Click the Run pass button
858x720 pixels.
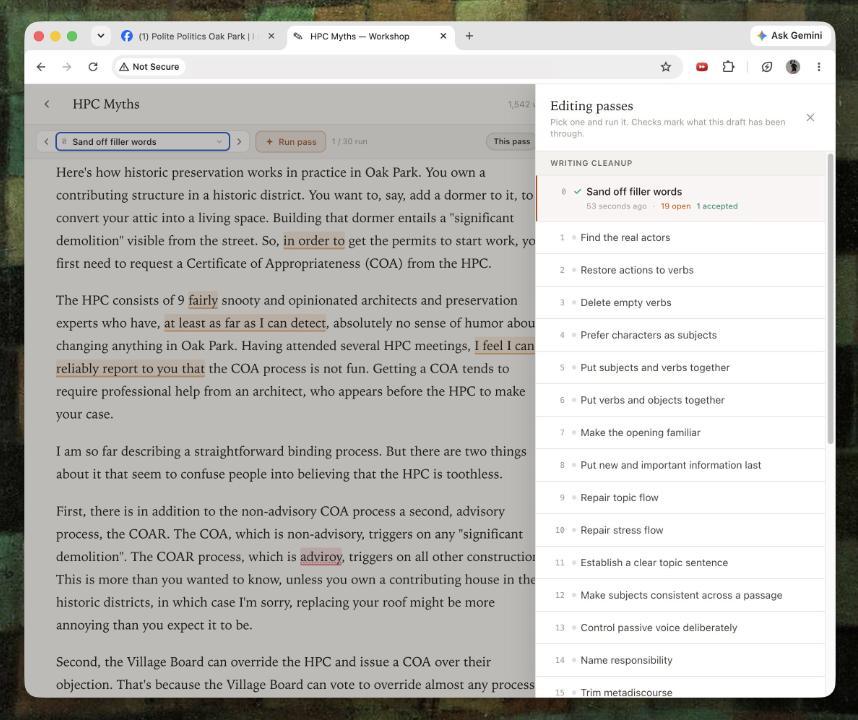click(x=291, y=142)
